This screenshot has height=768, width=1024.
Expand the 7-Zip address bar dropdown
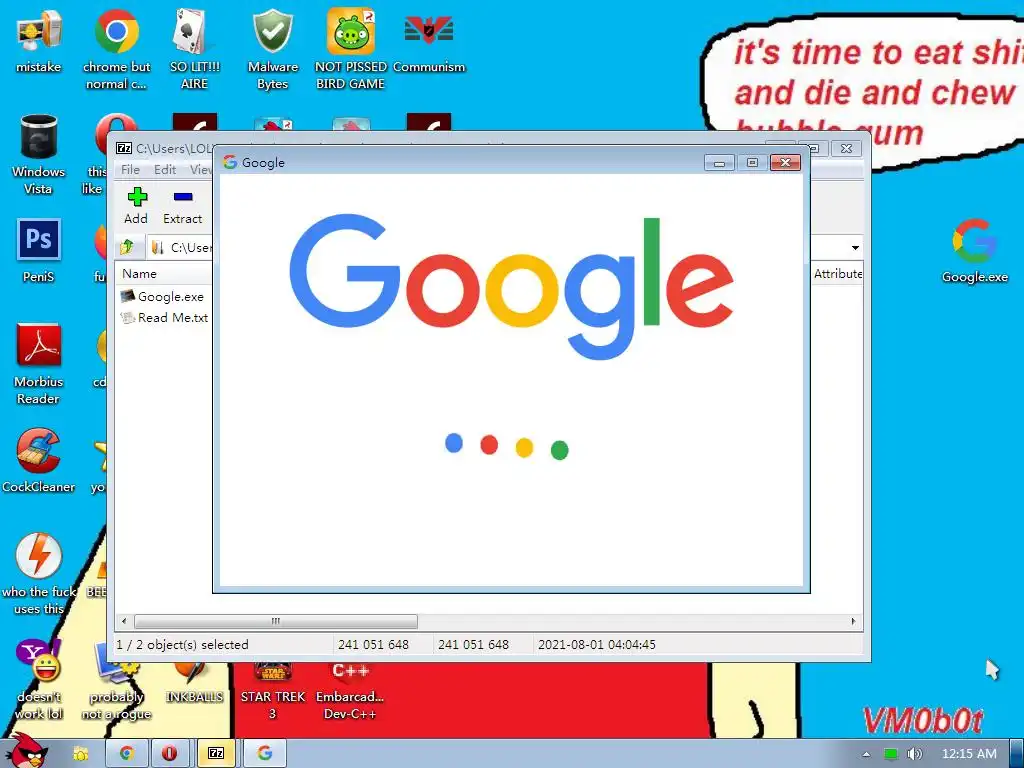(x=855, y=248)
